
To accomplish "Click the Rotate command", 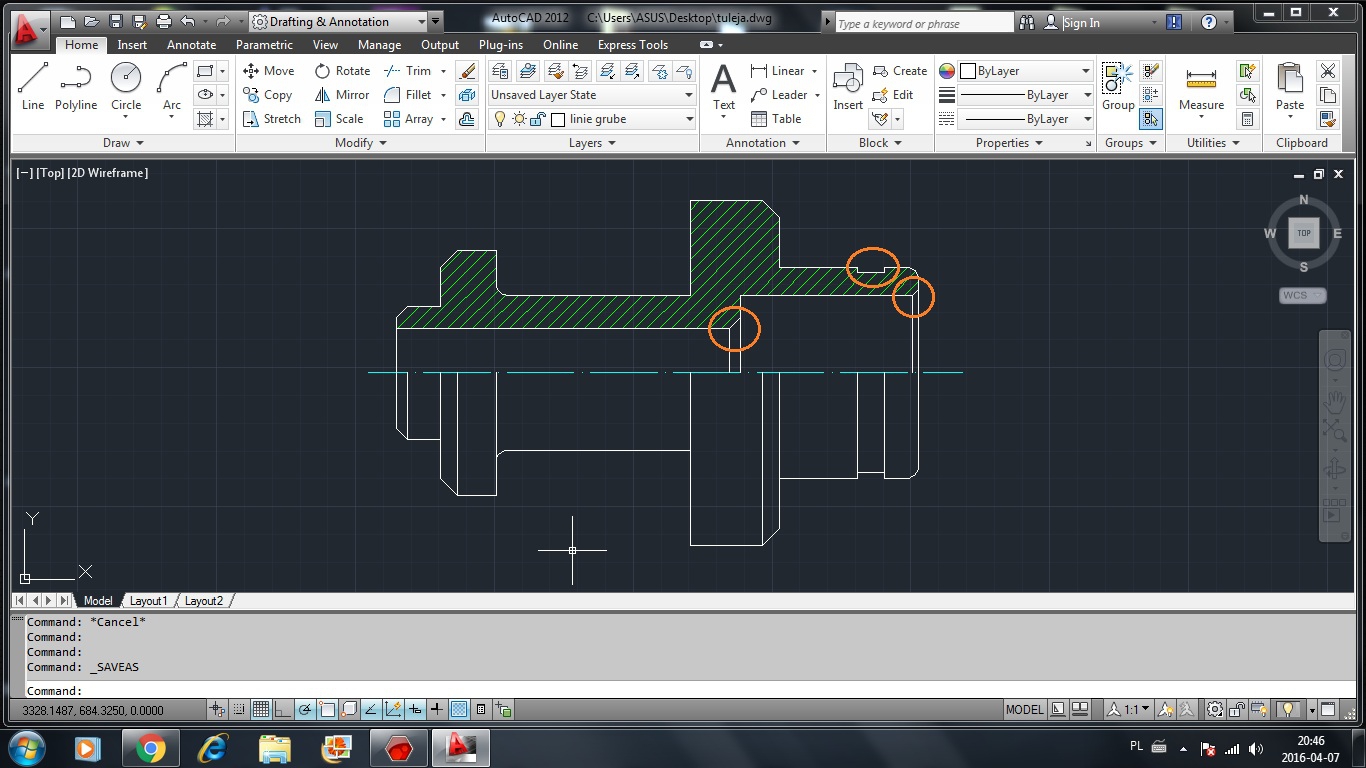I will click(x=342, y=71).
